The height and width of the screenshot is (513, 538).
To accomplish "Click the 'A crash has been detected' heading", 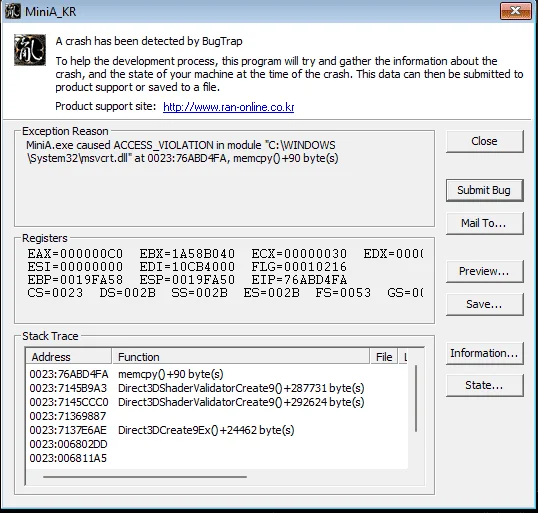I will [149, 41].
